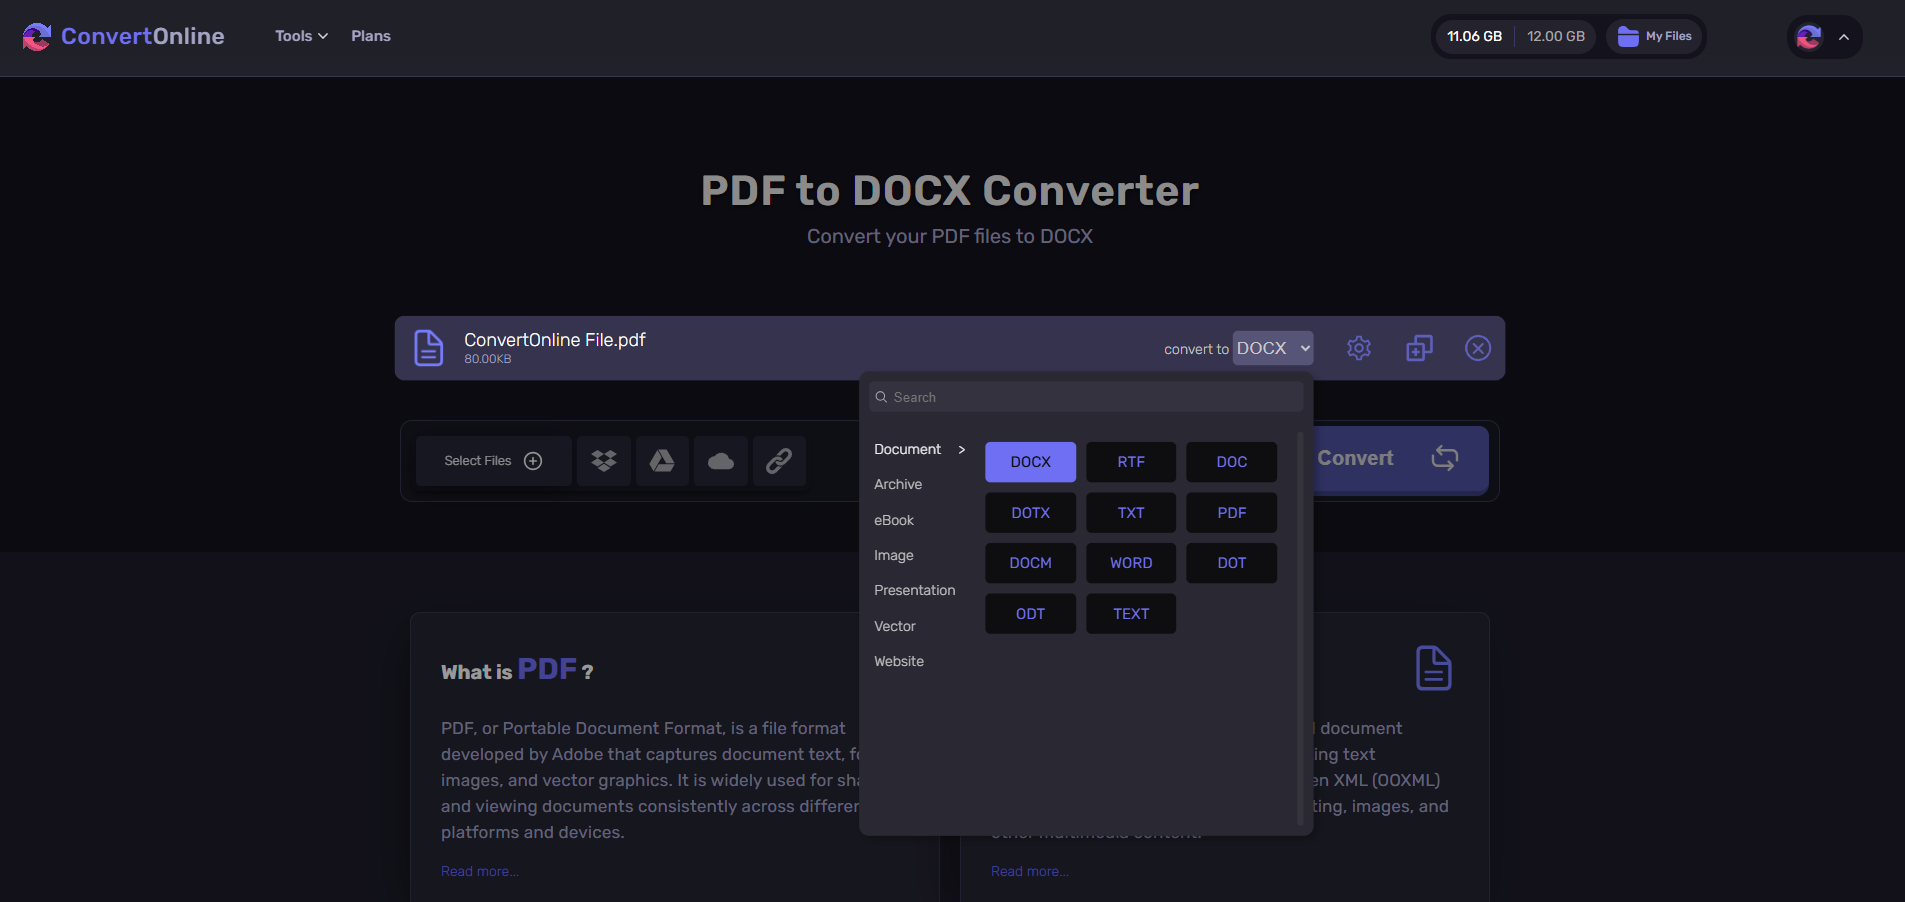
Task: Select the Archive format category
Action: pos(898,485)
